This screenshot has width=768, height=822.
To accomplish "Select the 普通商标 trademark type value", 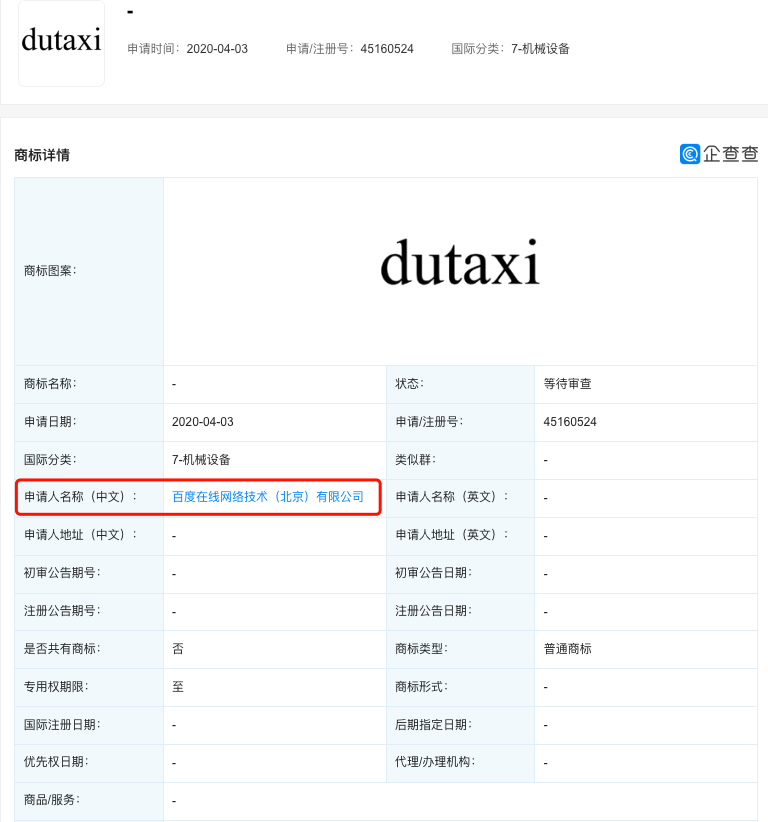I will [567, 649].
